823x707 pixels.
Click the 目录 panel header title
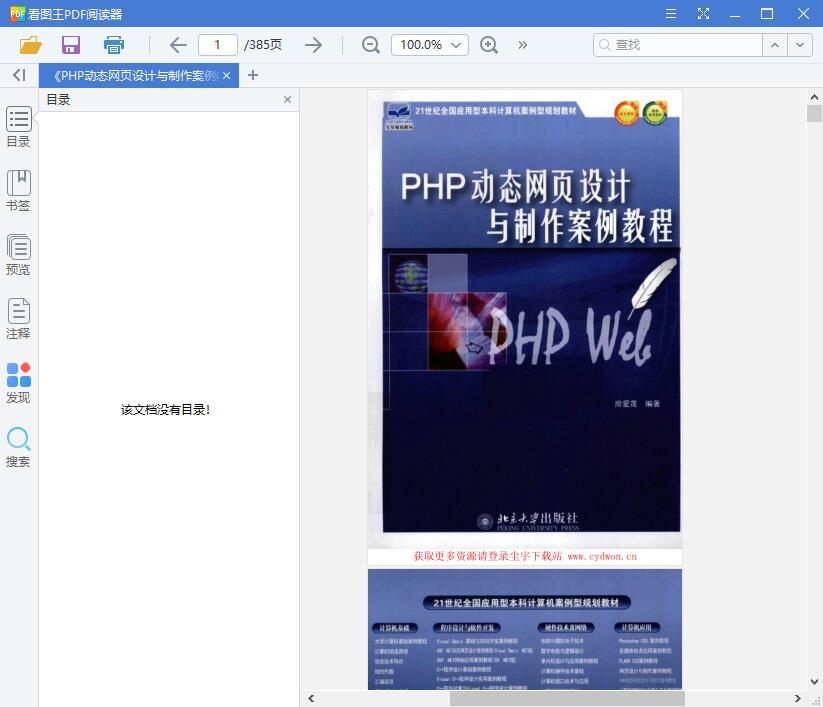point(58,100)
